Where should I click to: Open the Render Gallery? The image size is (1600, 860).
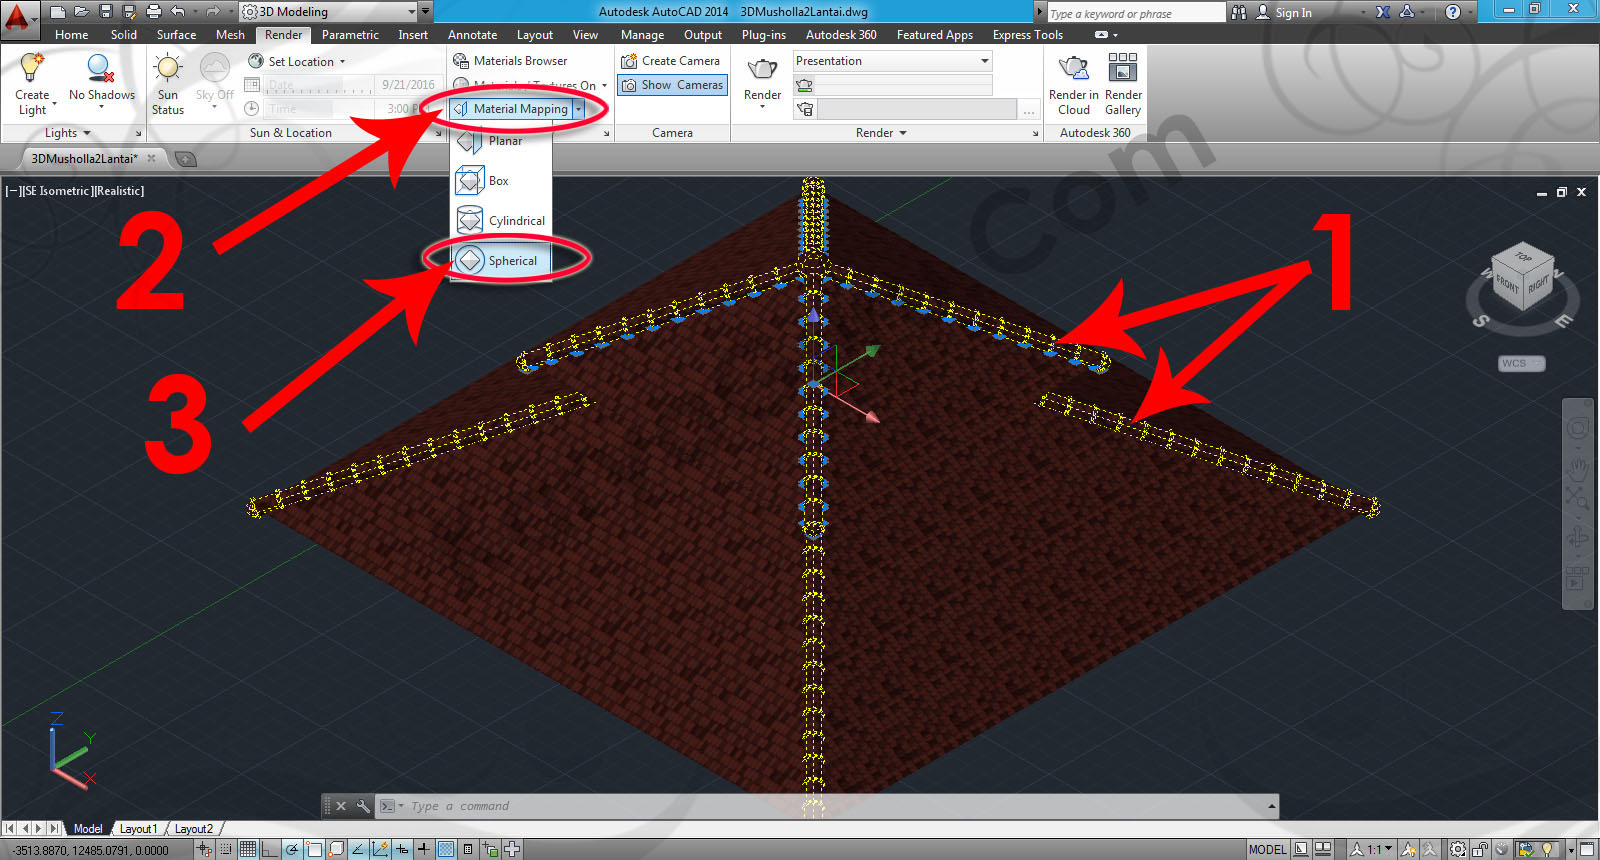[x=1122, y=70]
